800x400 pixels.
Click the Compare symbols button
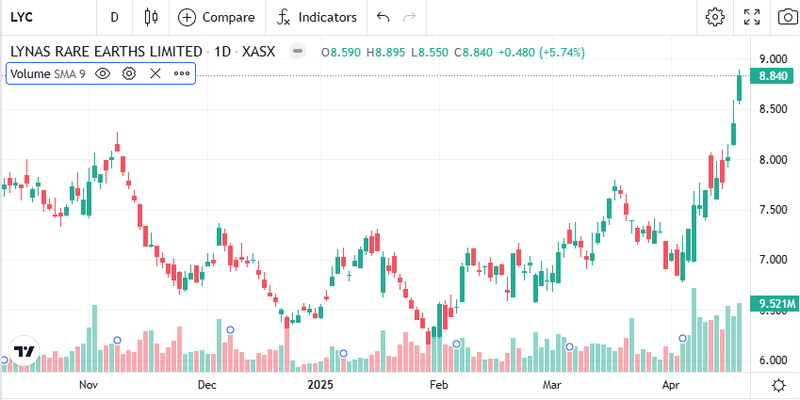(x=216, y=17)
